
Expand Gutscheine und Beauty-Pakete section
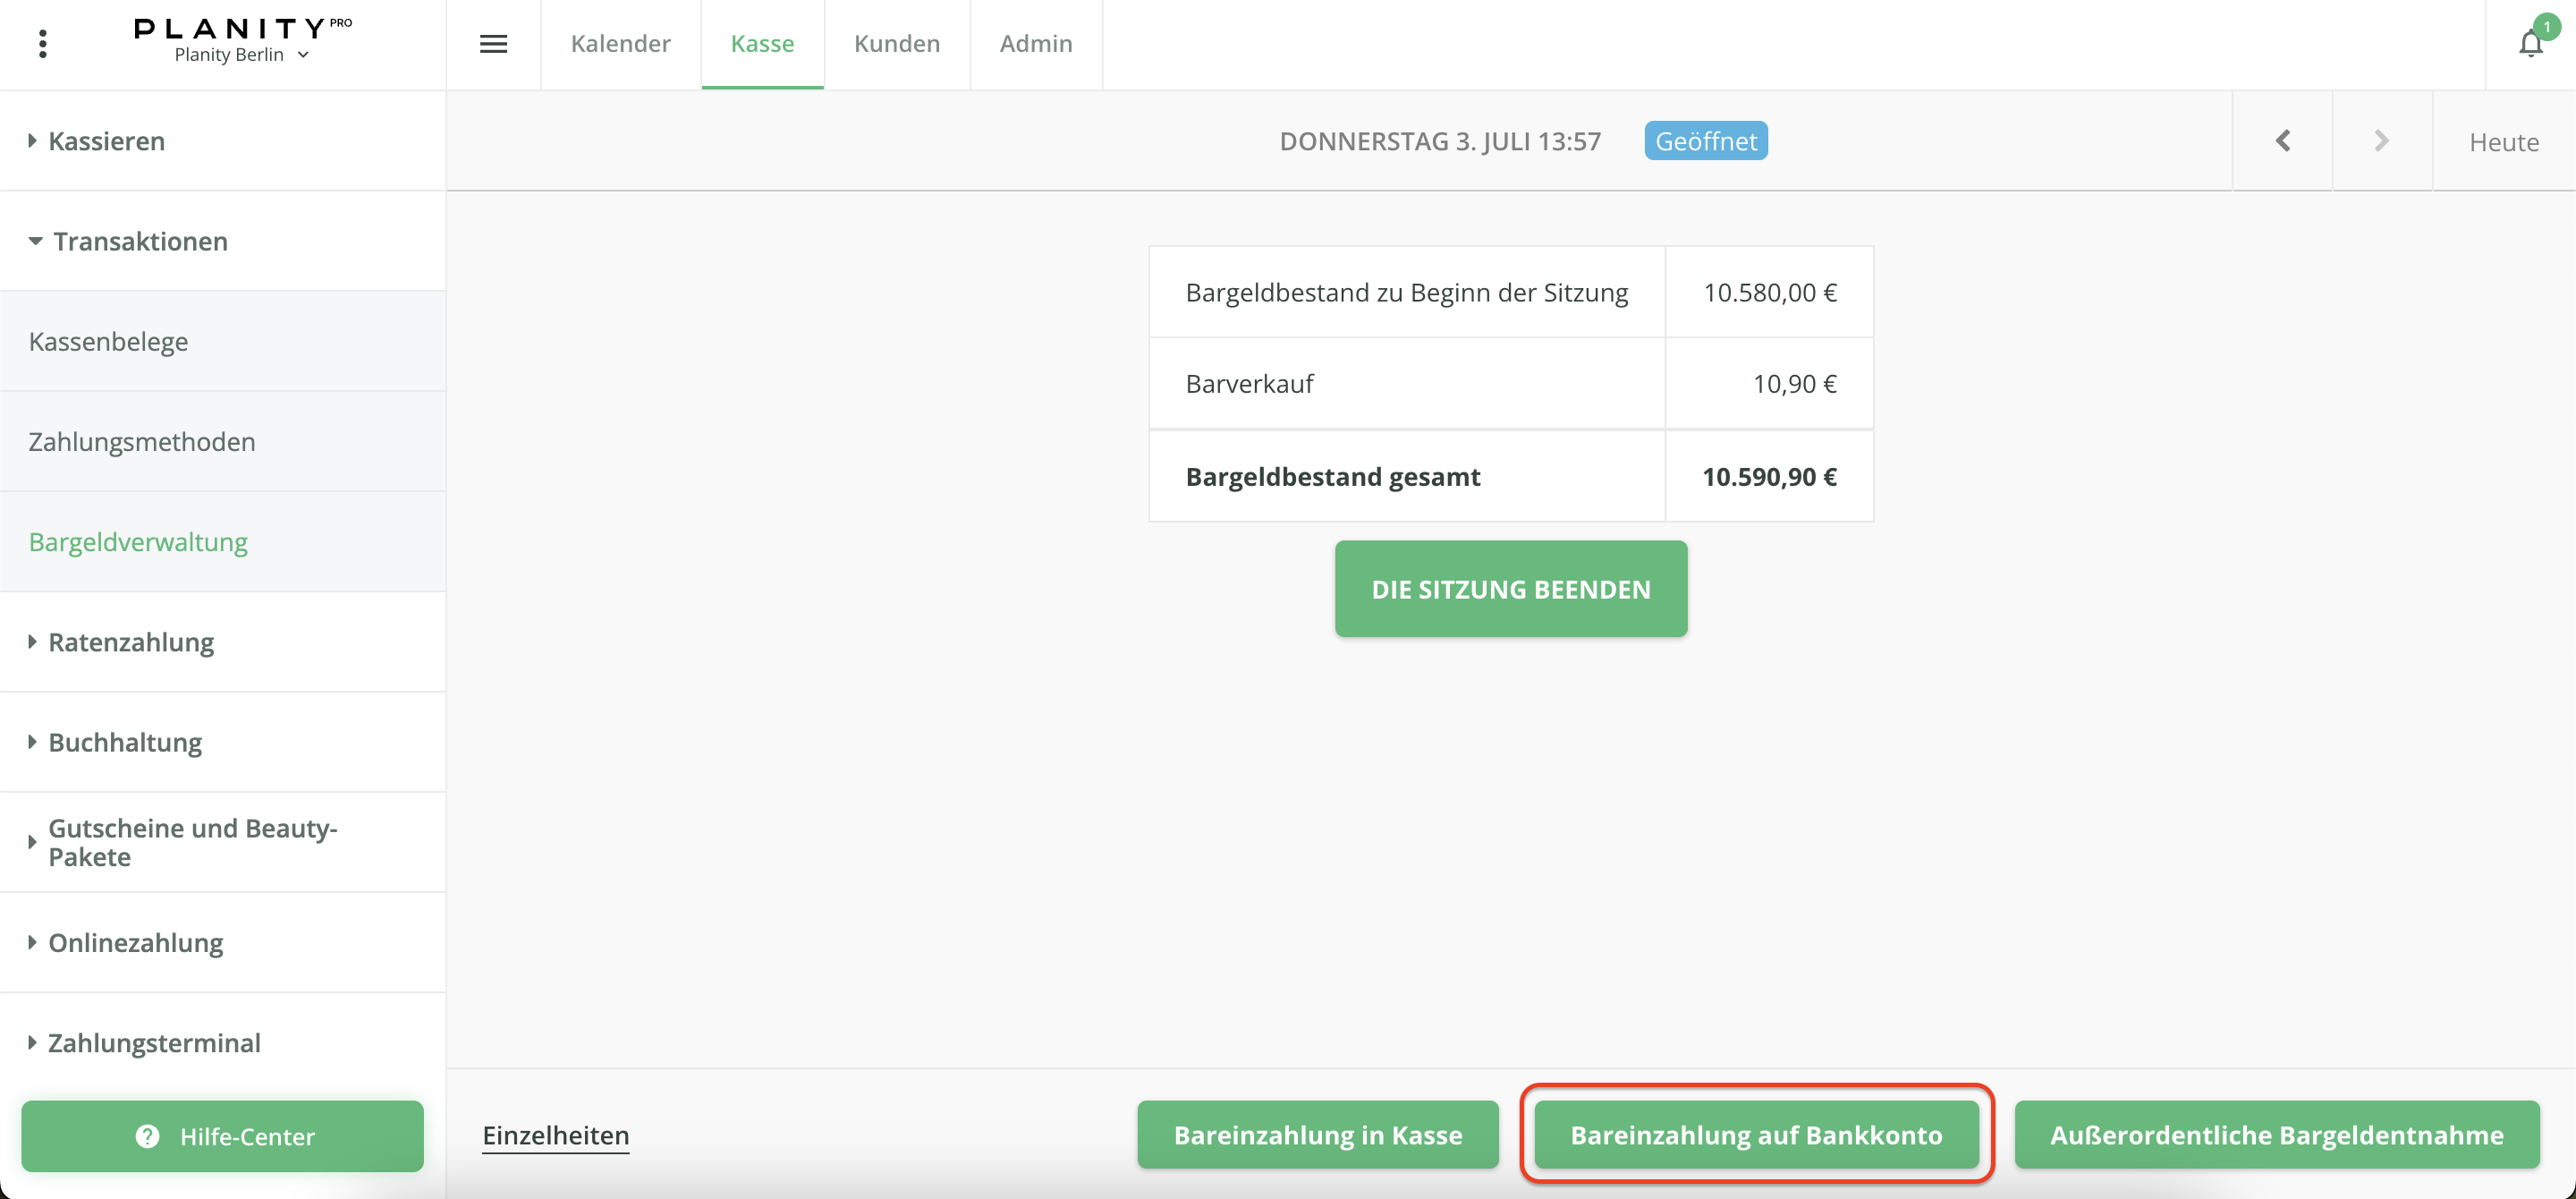pyautogui.click(x=192, y=842)
